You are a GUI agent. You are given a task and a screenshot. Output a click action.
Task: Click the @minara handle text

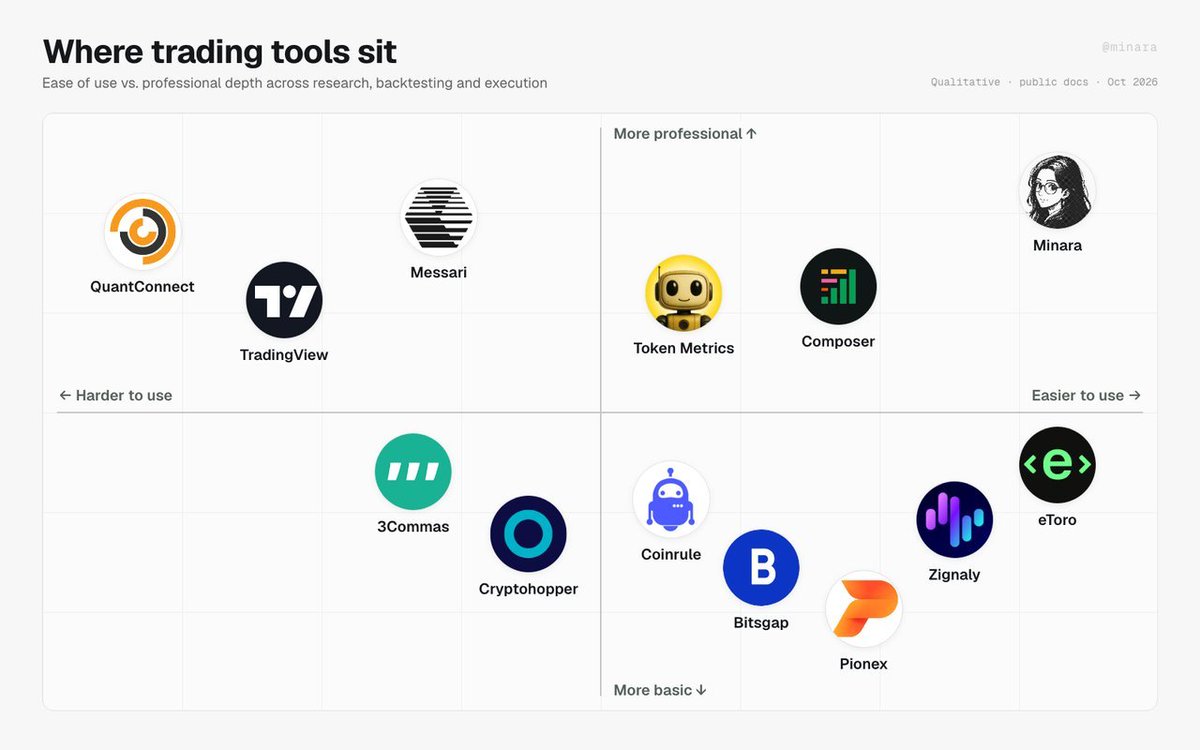click(1130, 47)
